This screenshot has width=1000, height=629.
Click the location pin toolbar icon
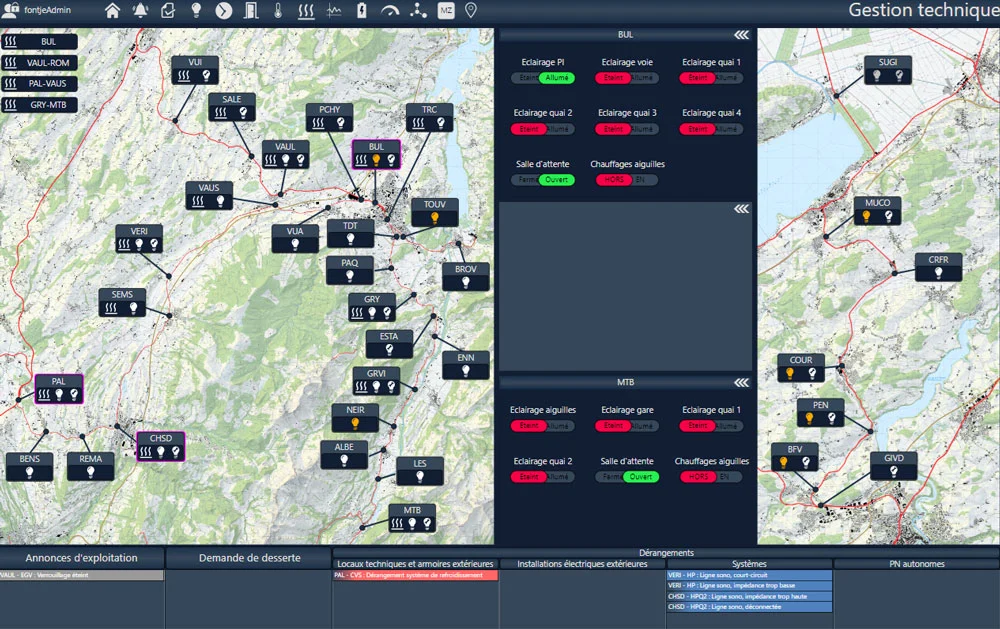click(470, 11)
